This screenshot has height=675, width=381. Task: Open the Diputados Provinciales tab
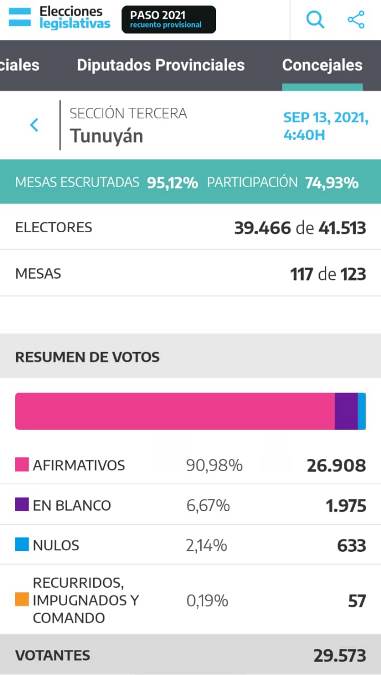click(161, 65)
